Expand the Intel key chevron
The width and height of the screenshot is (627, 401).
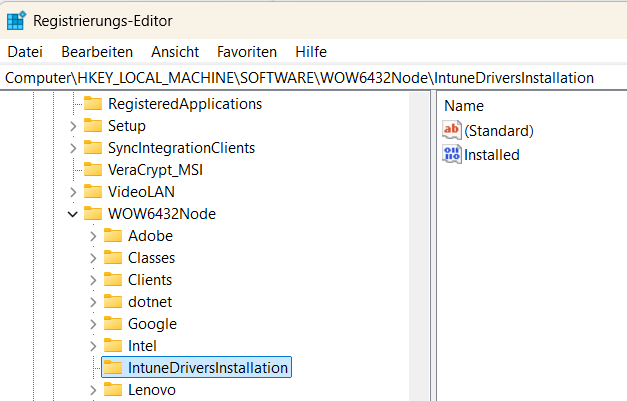93,345
